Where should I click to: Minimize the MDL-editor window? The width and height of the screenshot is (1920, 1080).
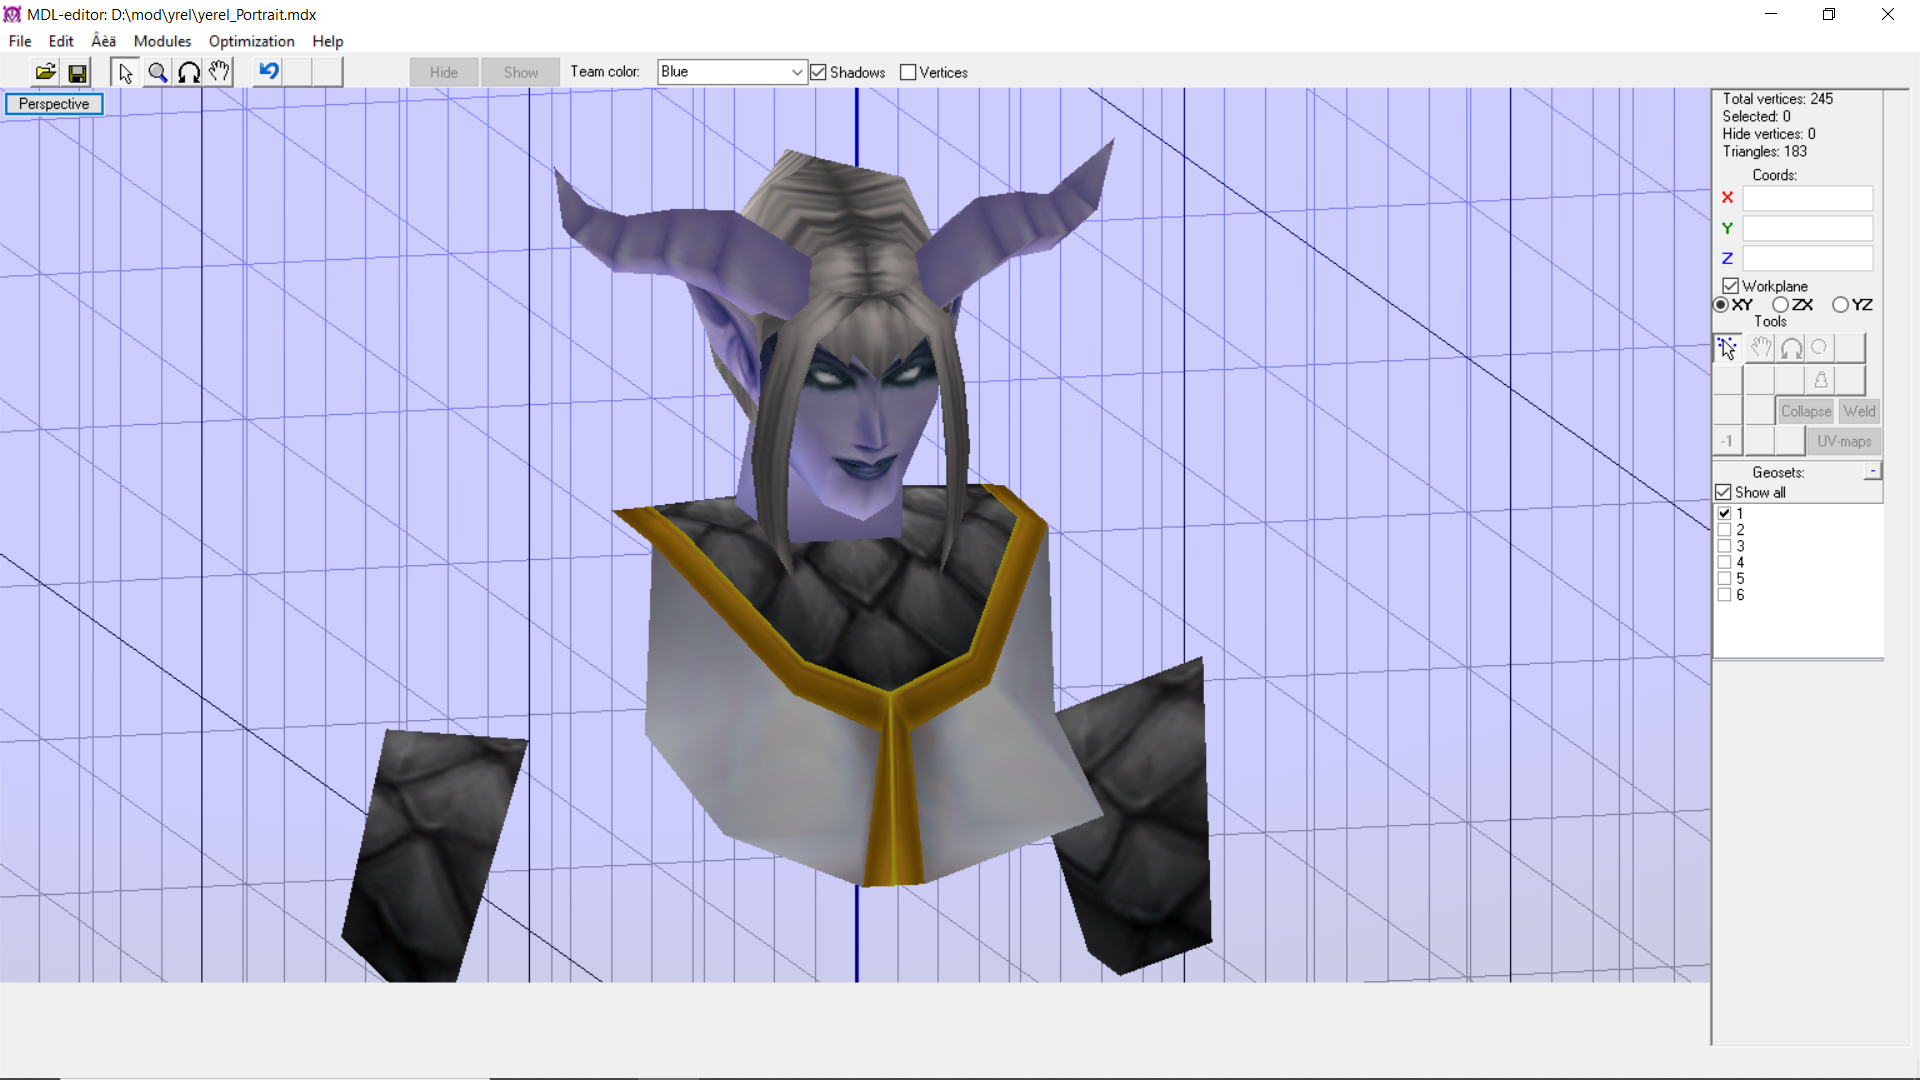click(1771, 14)
